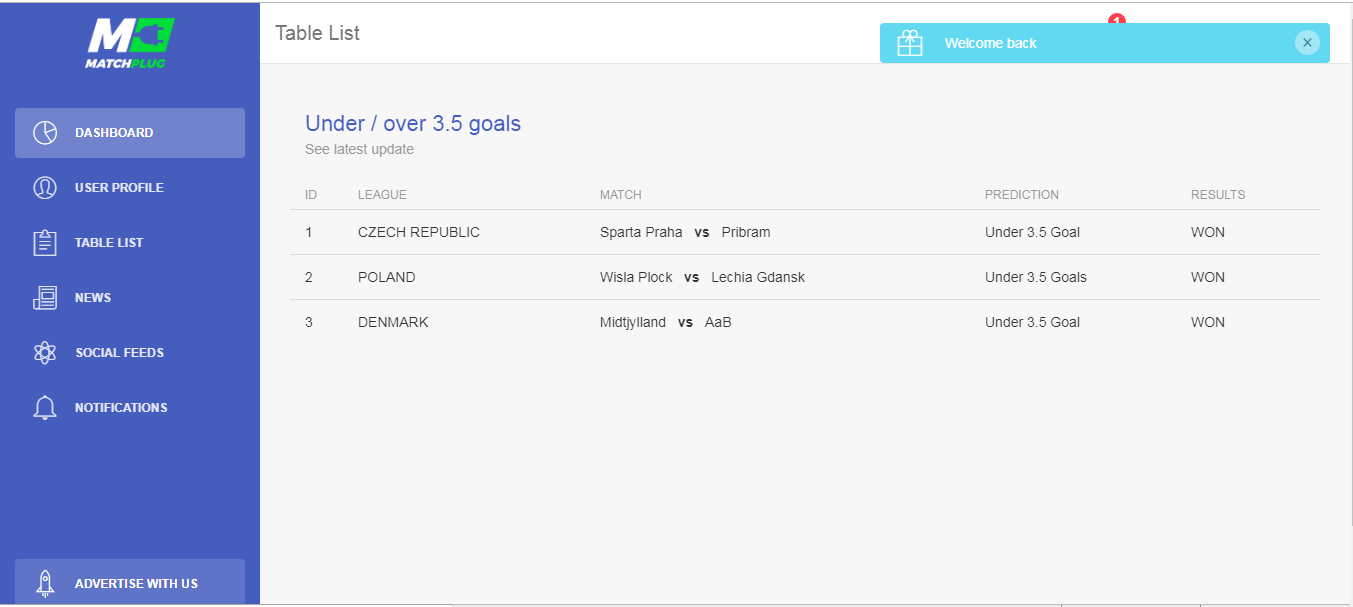Click the Notifications bell icon

coord(45,408)
